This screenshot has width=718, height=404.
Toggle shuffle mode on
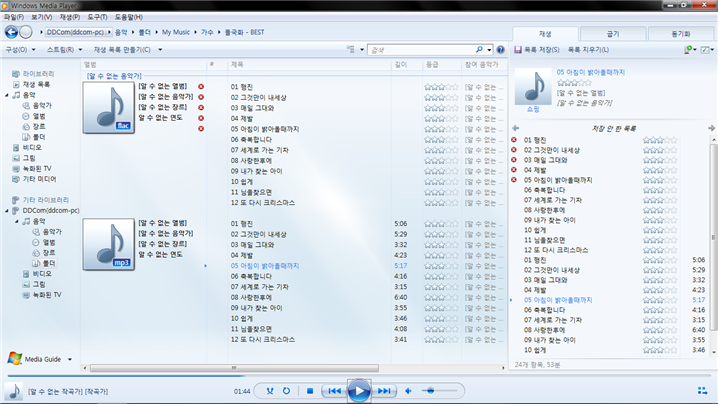tap(270, 390)
